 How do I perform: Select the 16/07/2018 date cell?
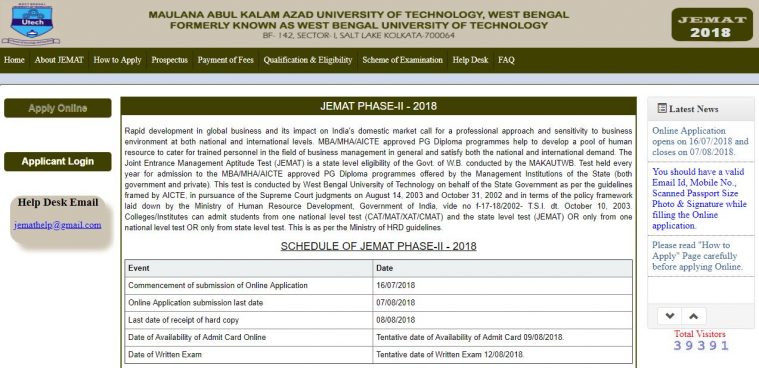click(x=502, y=286)
